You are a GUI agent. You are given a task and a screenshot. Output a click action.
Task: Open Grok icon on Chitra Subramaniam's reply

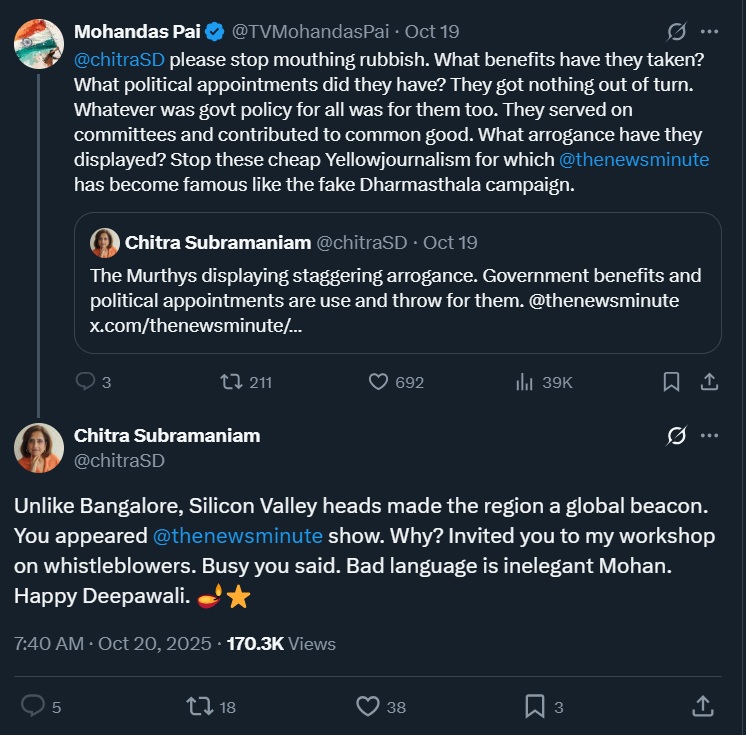pyautogui.click(x=676, y=436)
